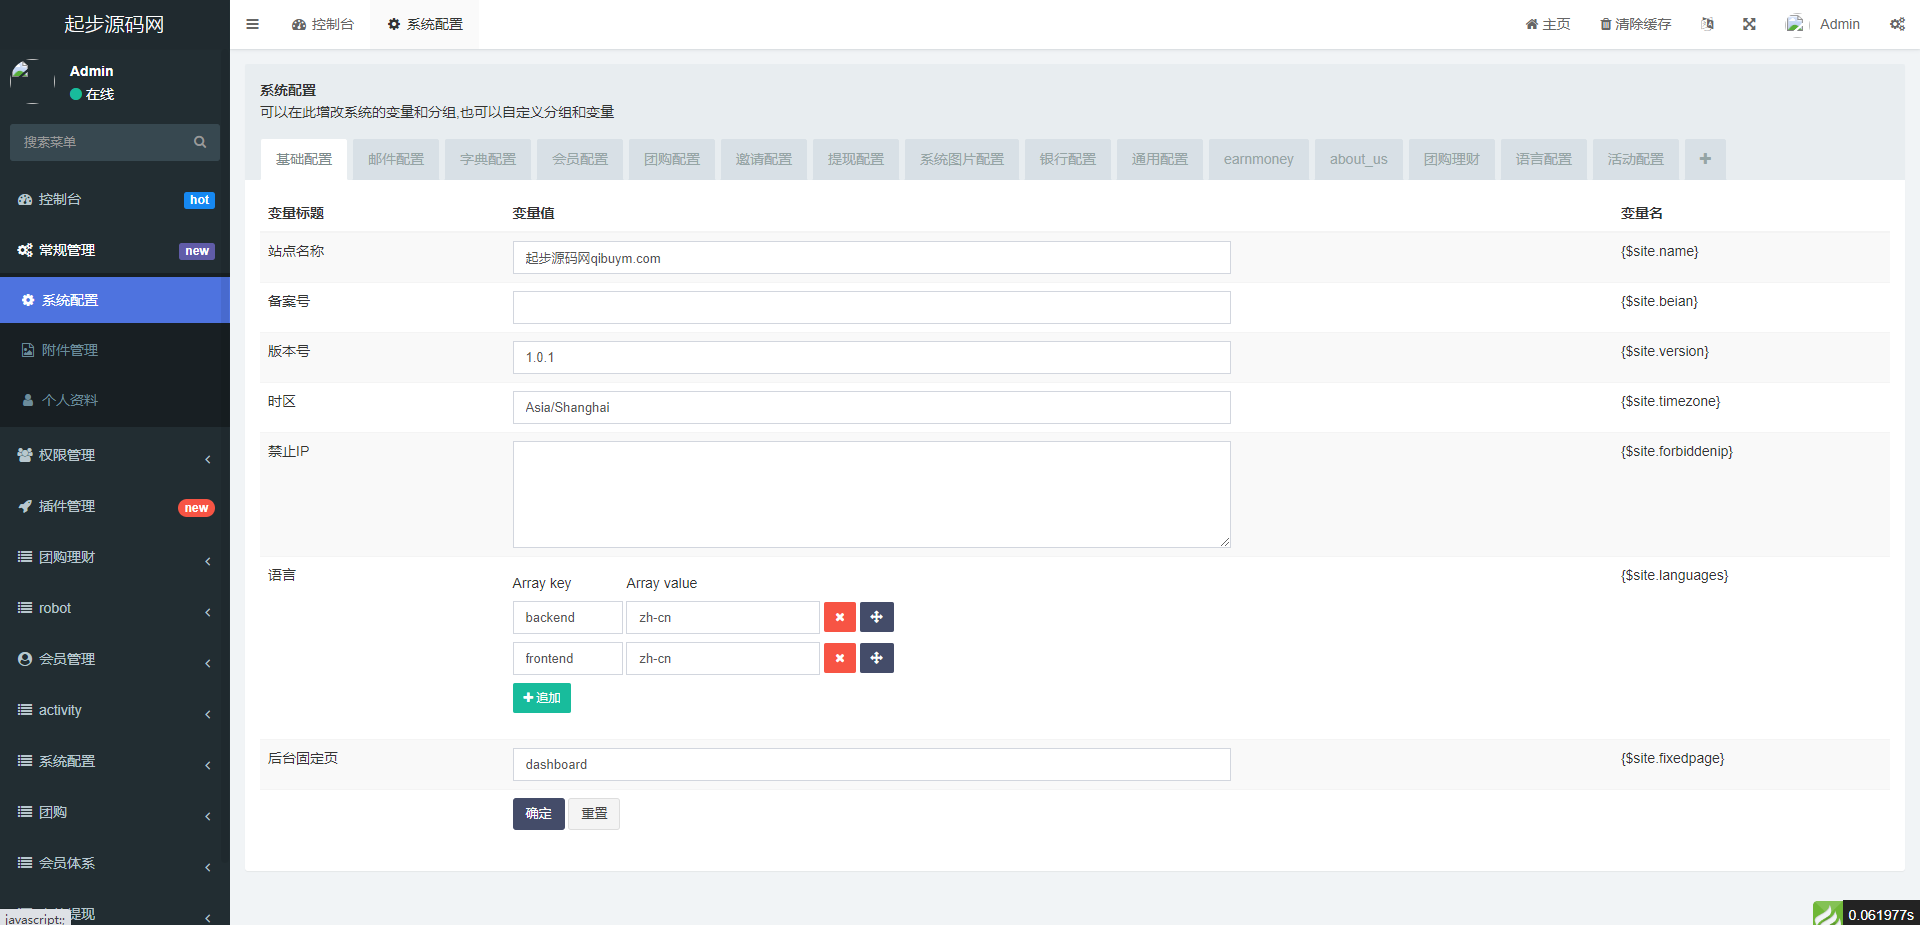Click the 确定 submit button

tap(538, 814)
